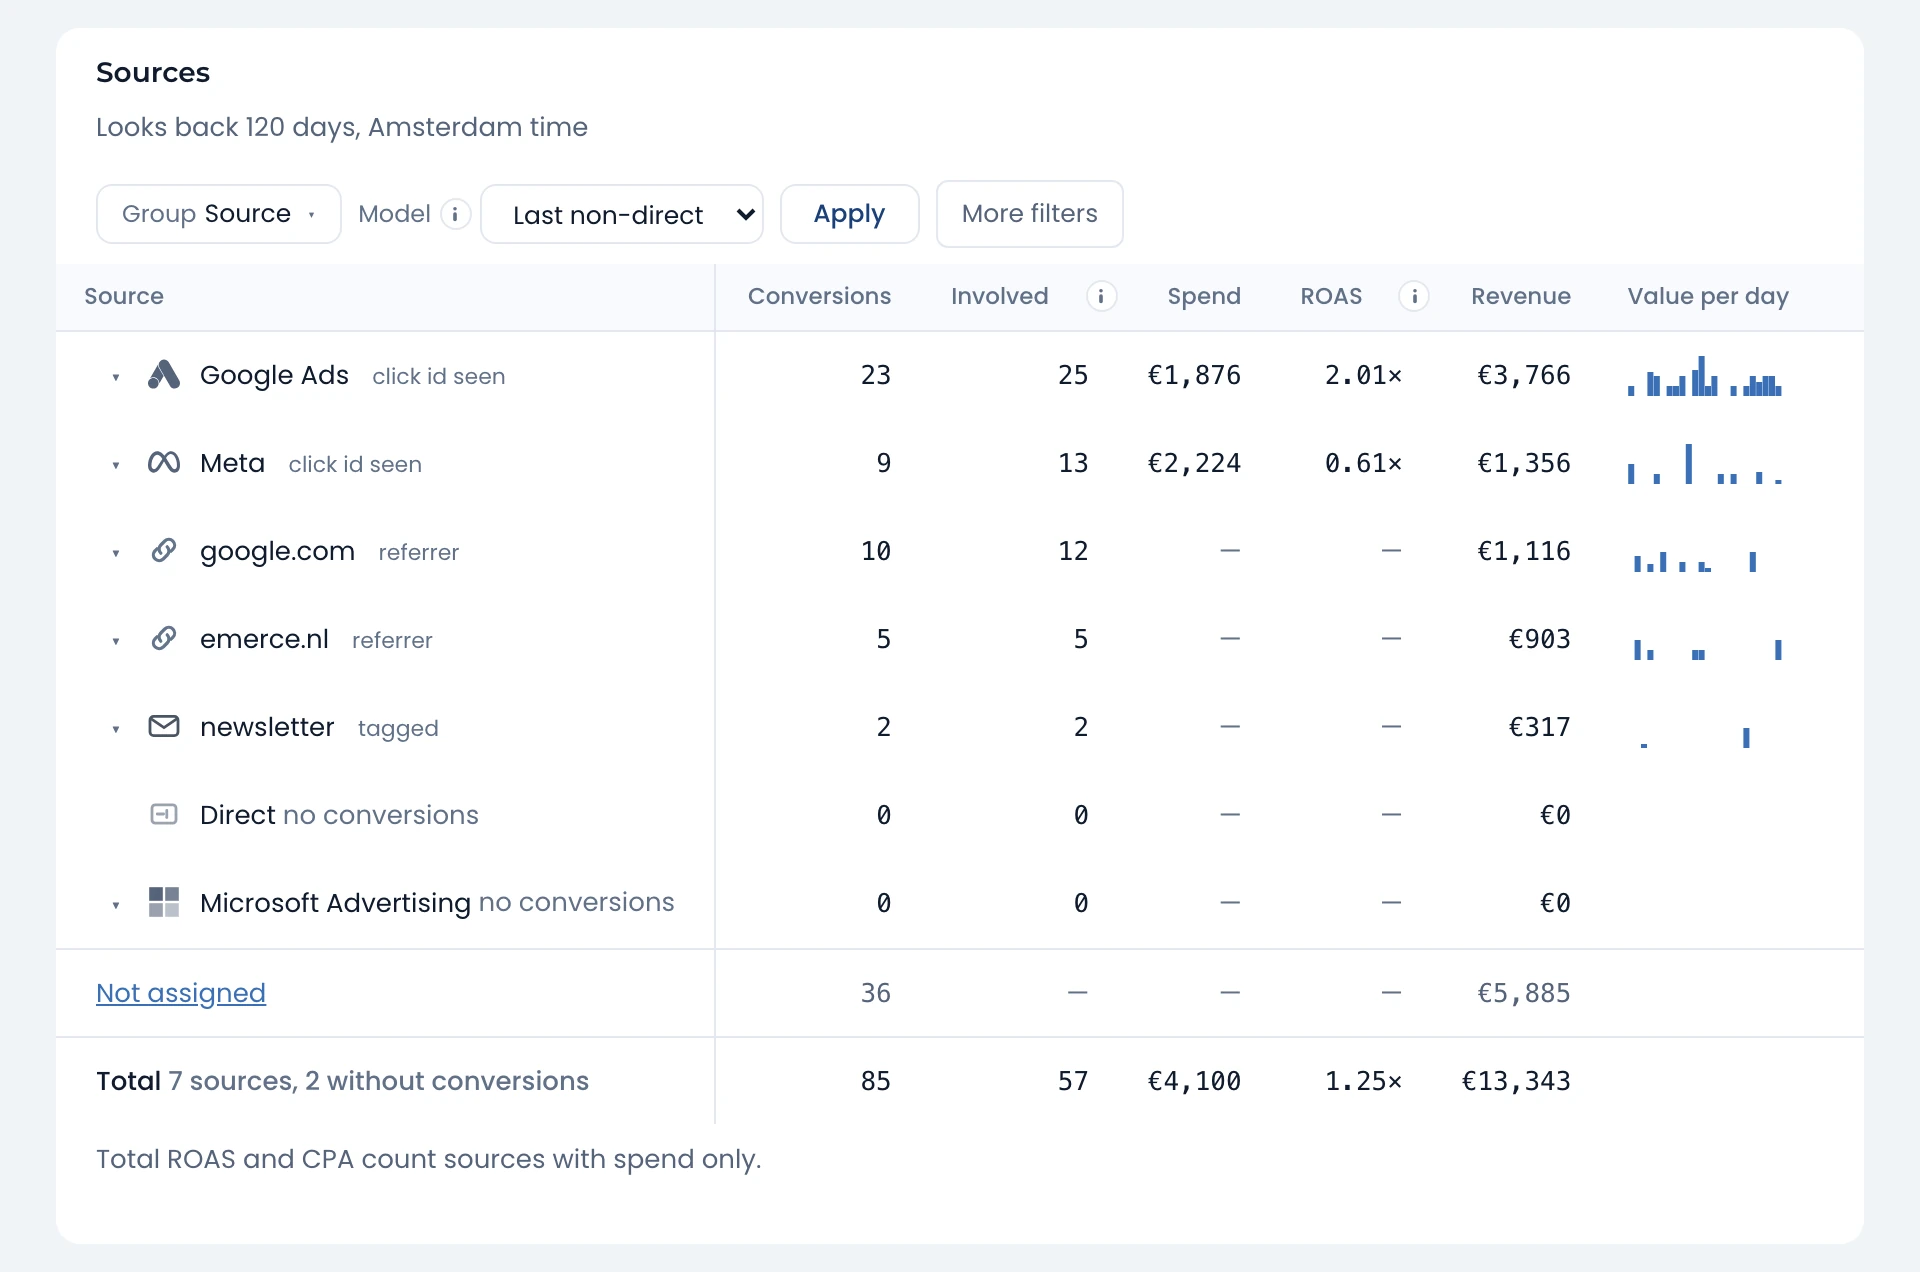The height and width of the screenshot is (1272, 1920).
Task: Sort by the Conversions column header
Action: point(819,296)
